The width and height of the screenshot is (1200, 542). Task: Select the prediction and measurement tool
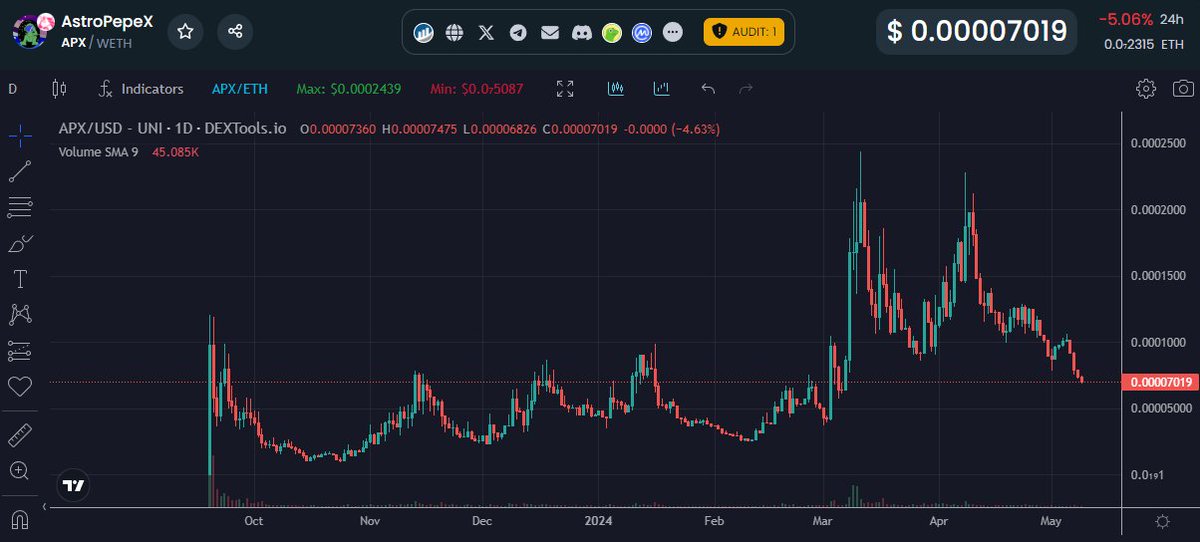20,351
